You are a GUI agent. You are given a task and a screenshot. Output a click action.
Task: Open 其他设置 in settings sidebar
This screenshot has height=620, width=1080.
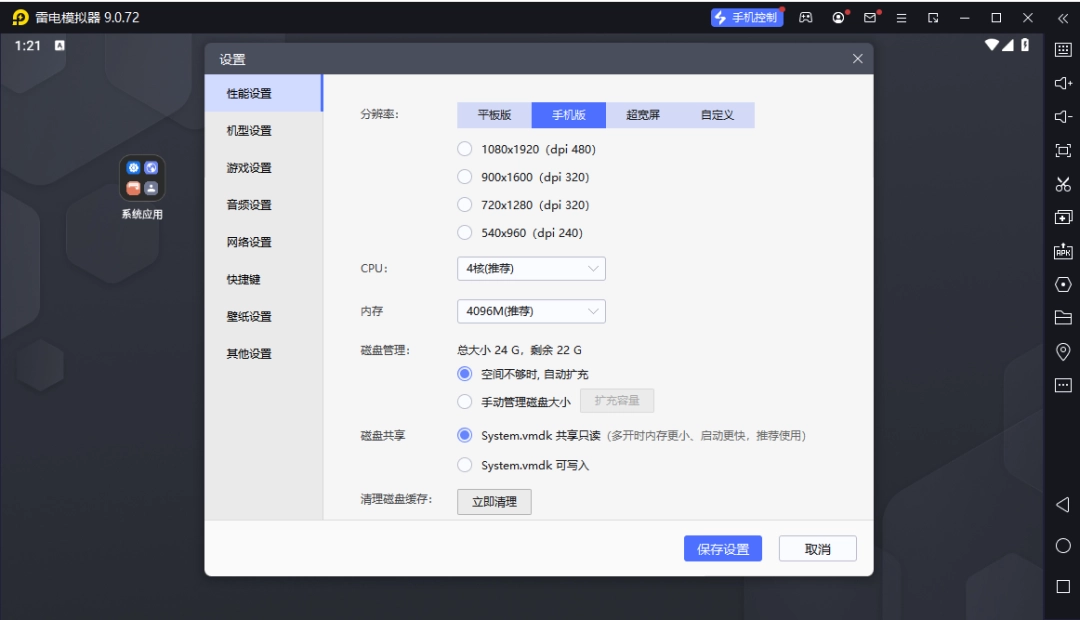tap(263, 353)
